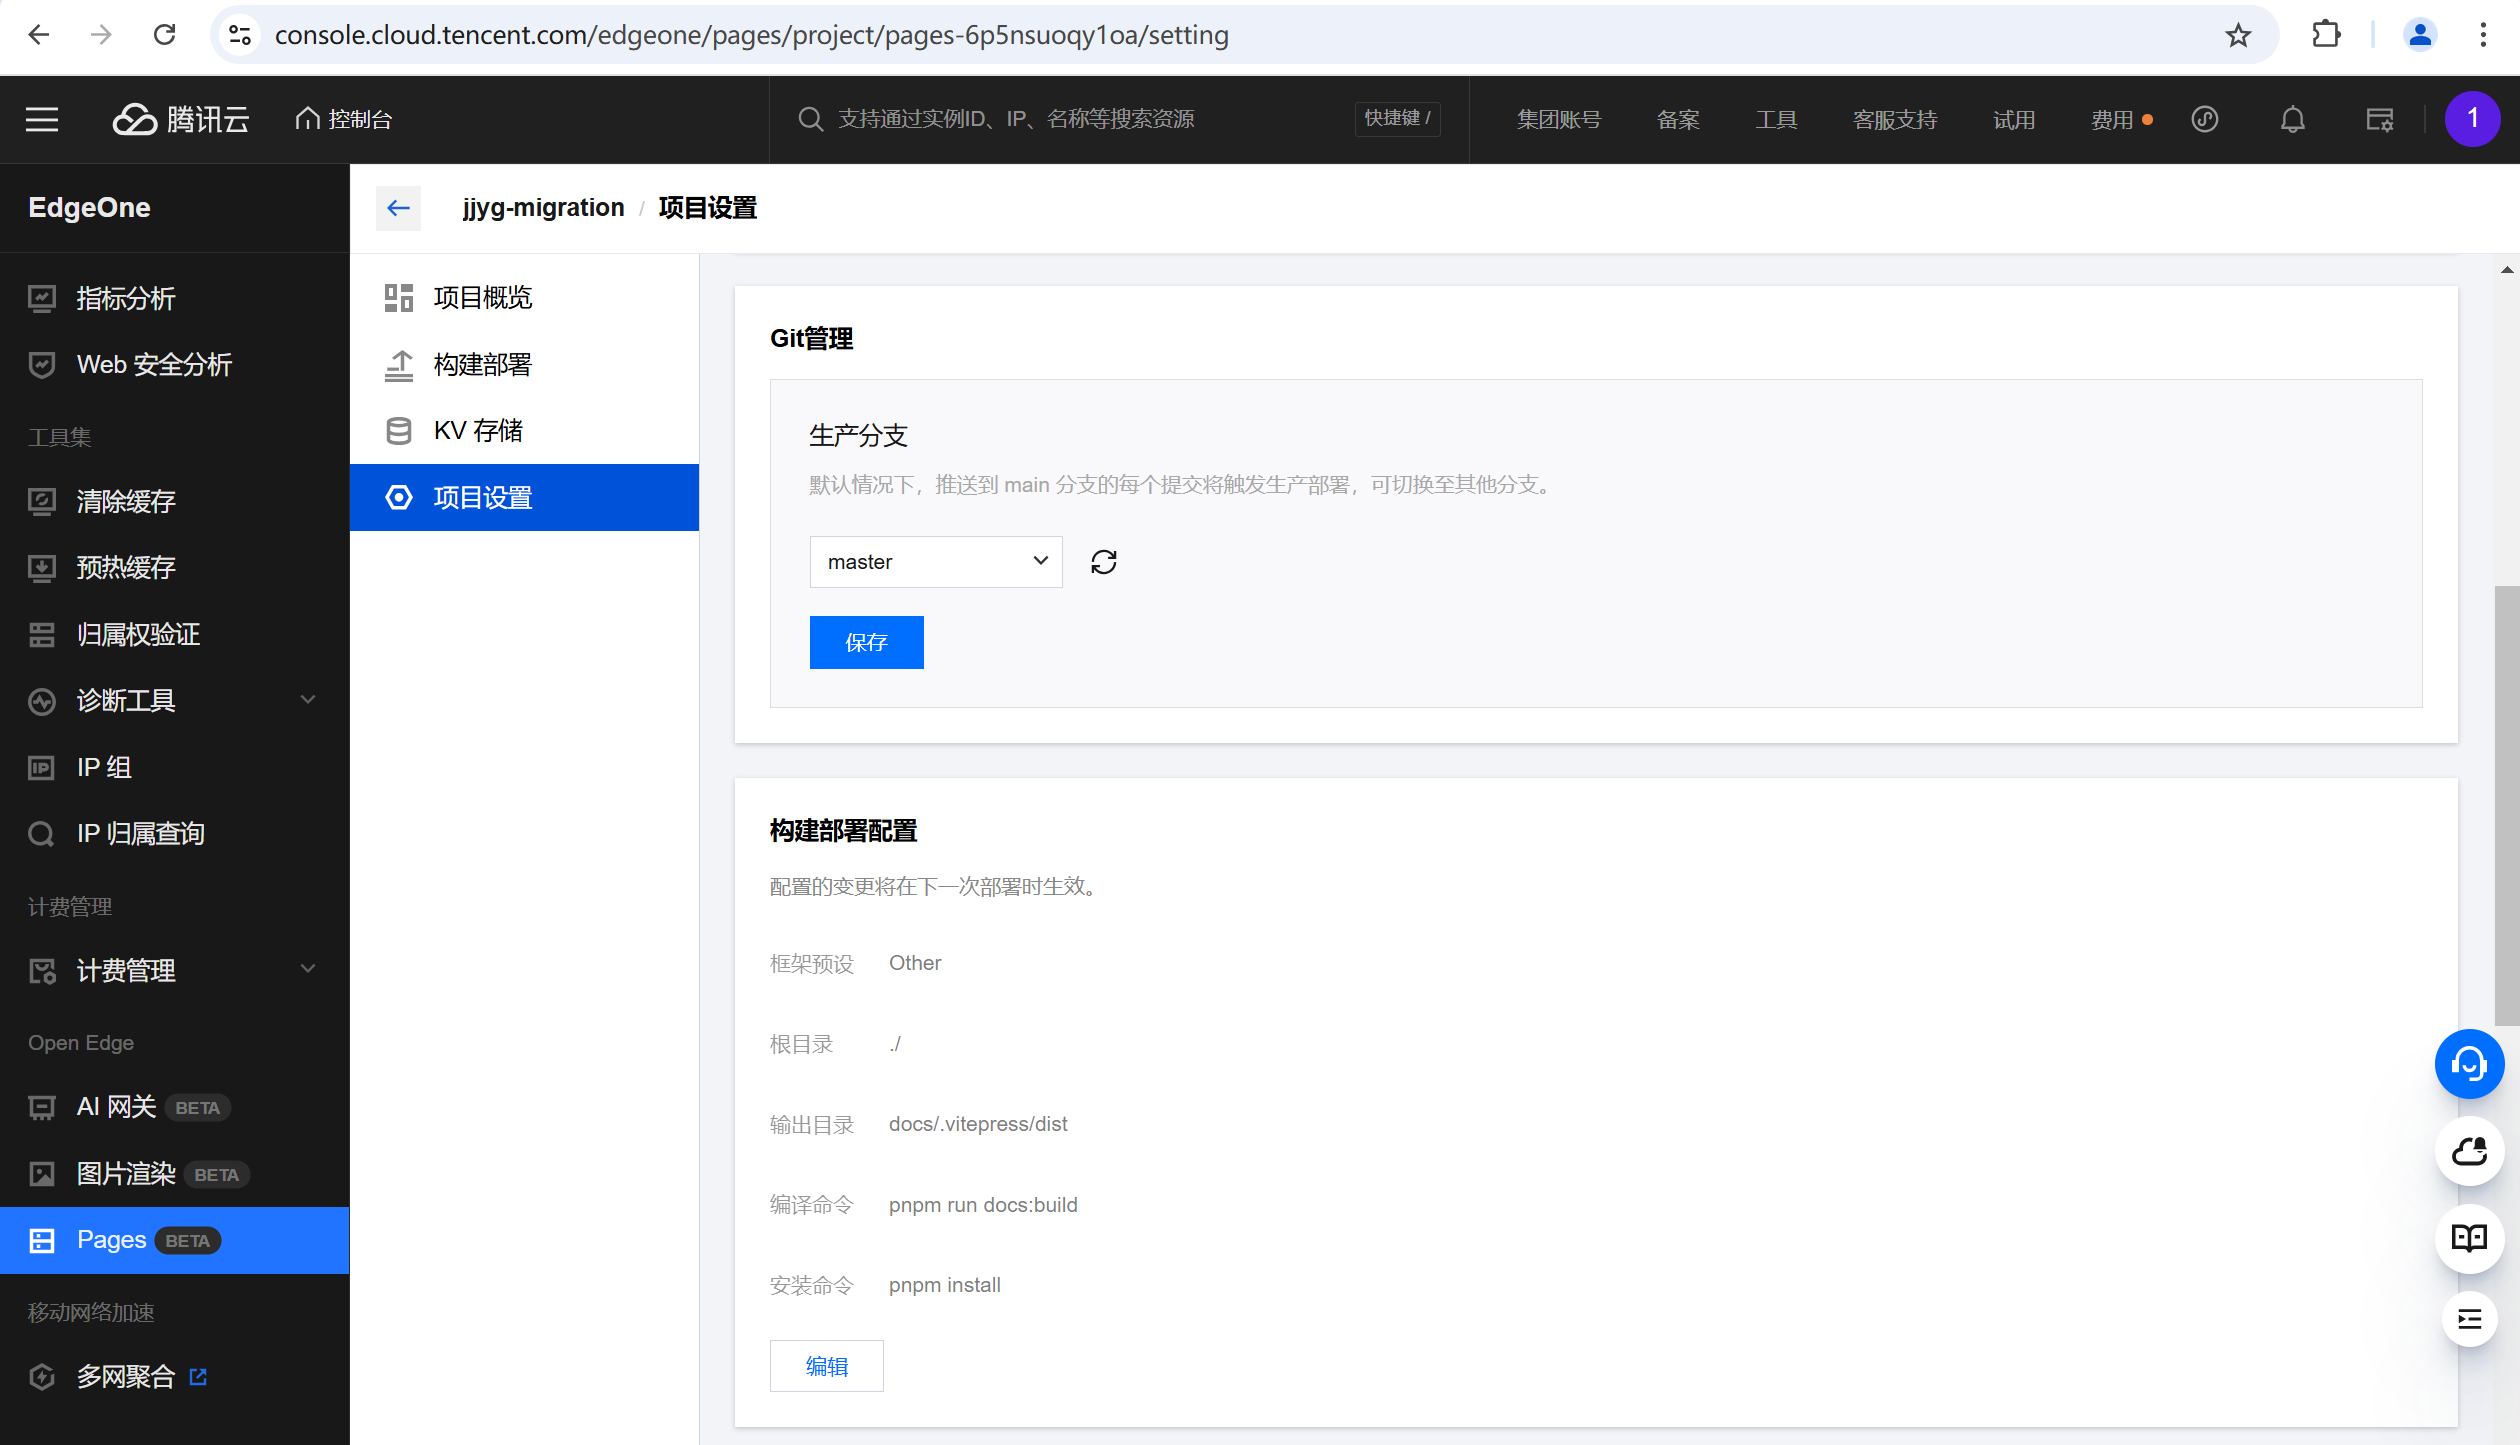Screen dimensions: 2520x1445
Task: Open the master production branch dropdown
Action: (x=936, y=562)
